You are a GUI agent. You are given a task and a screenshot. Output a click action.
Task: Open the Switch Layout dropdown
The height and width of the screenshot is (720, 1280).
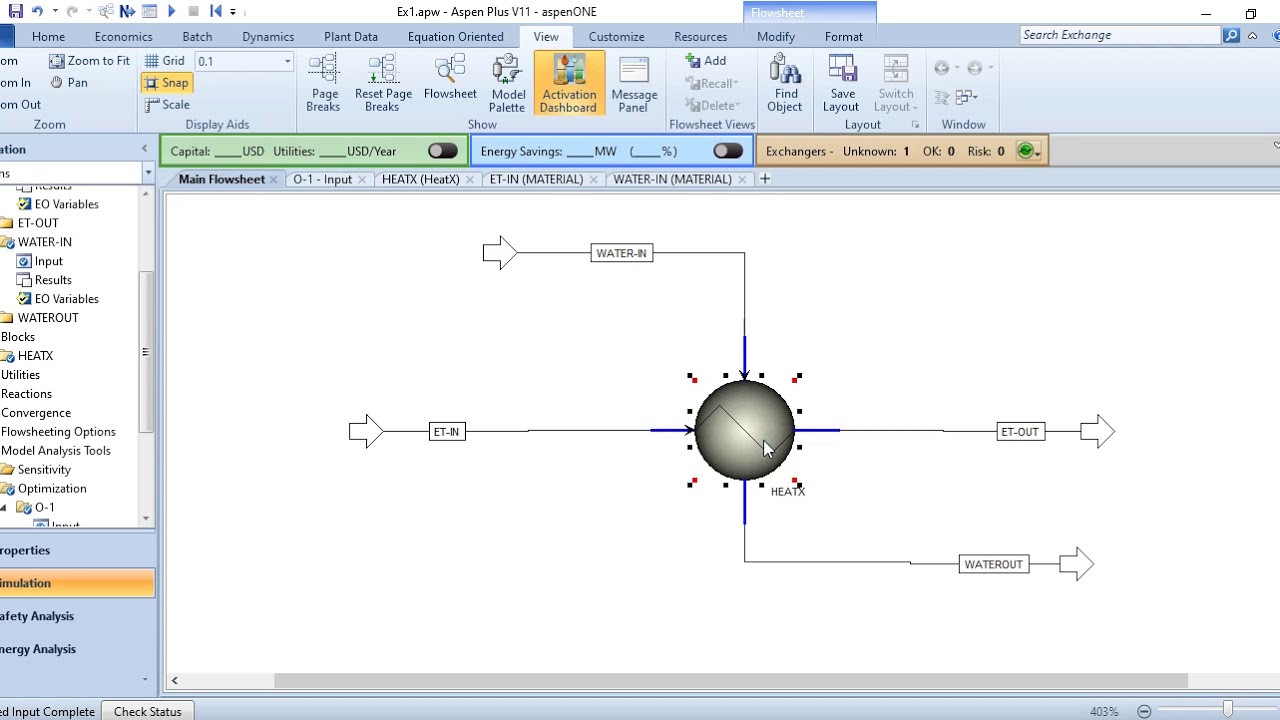coord(895,84)
